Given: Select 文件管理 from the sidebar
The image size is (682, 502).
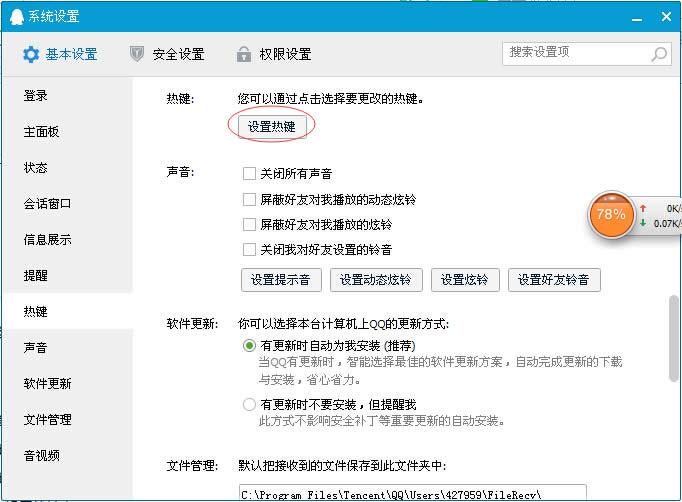Looking at the screenshot, I should pyautogui.click(x=48, y=420).
